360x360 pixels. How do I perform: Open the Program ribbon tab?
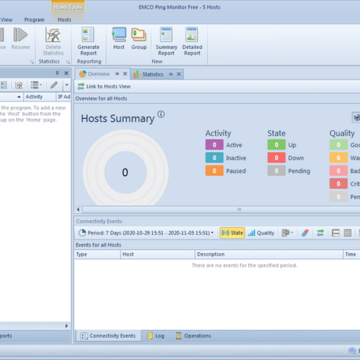pyautogui.click(x=34, y=20)
